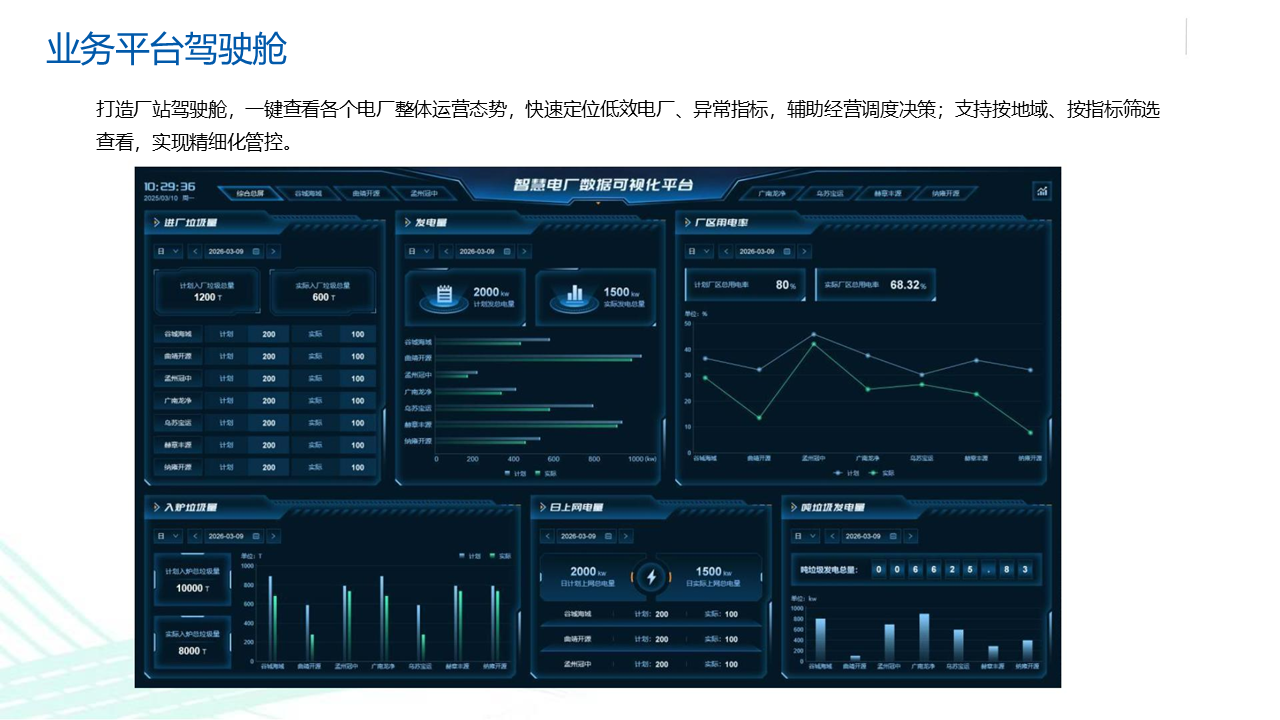Click the 1500 kw 日实际上网总电量 value
Viewport: 1280px width, 720px height.
715,572
